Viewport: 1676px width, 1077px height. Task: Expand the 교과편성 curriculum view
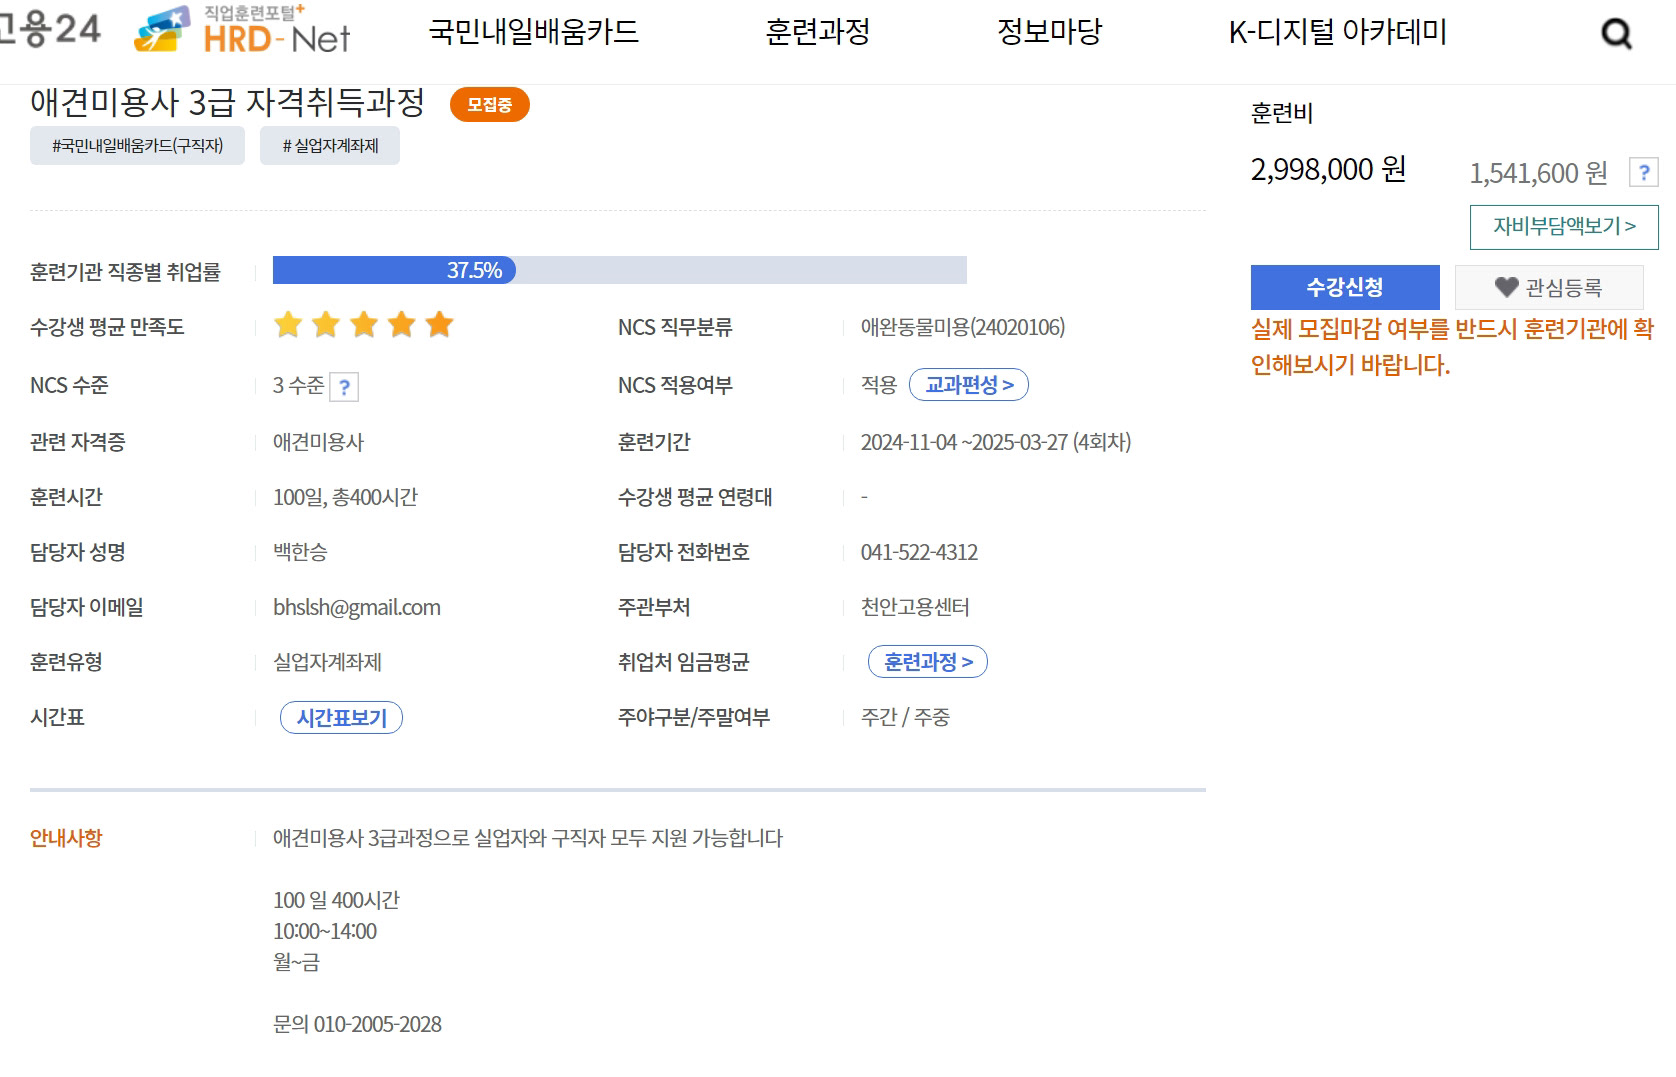click(968, 385)
